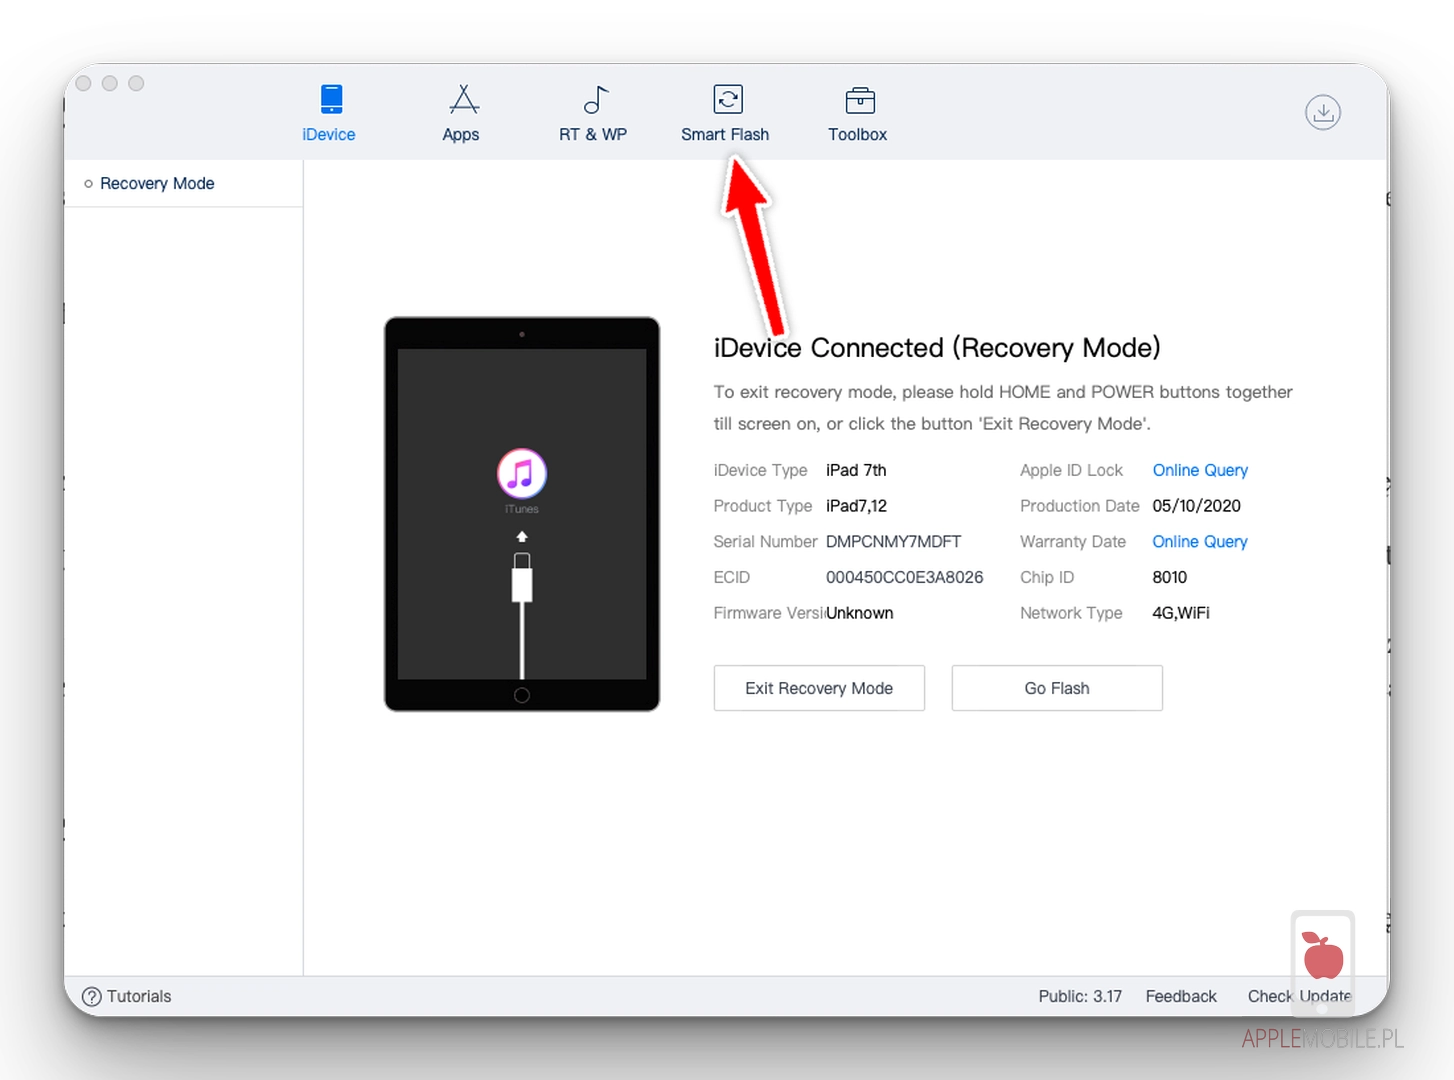Open RT & WP music note icon

click(595, 100)
